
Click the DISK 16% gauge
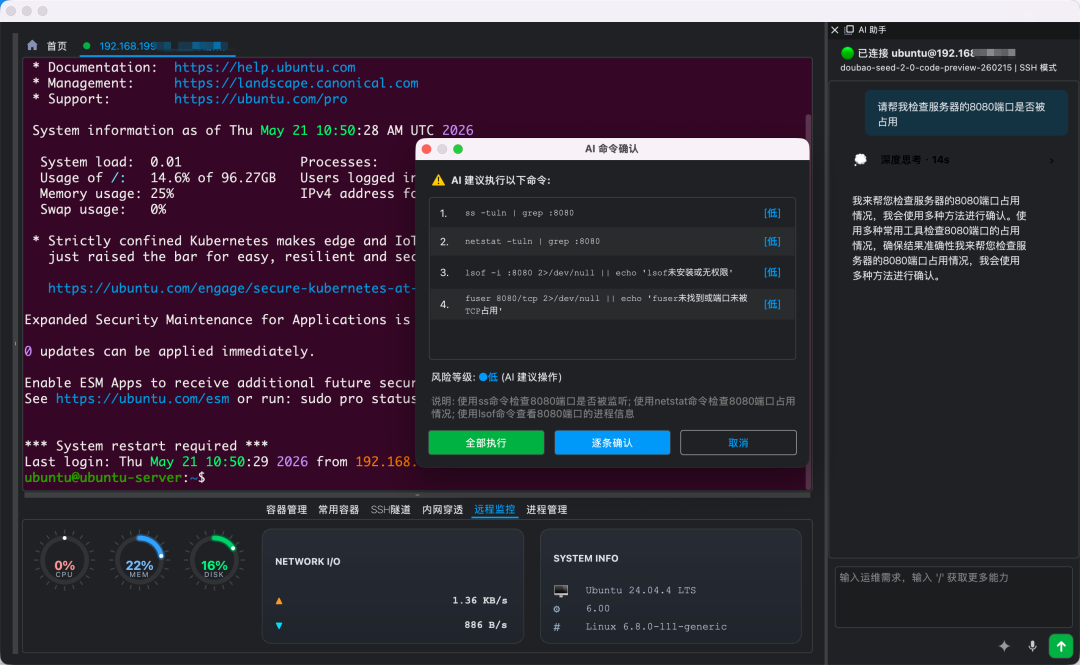point(214,562)
